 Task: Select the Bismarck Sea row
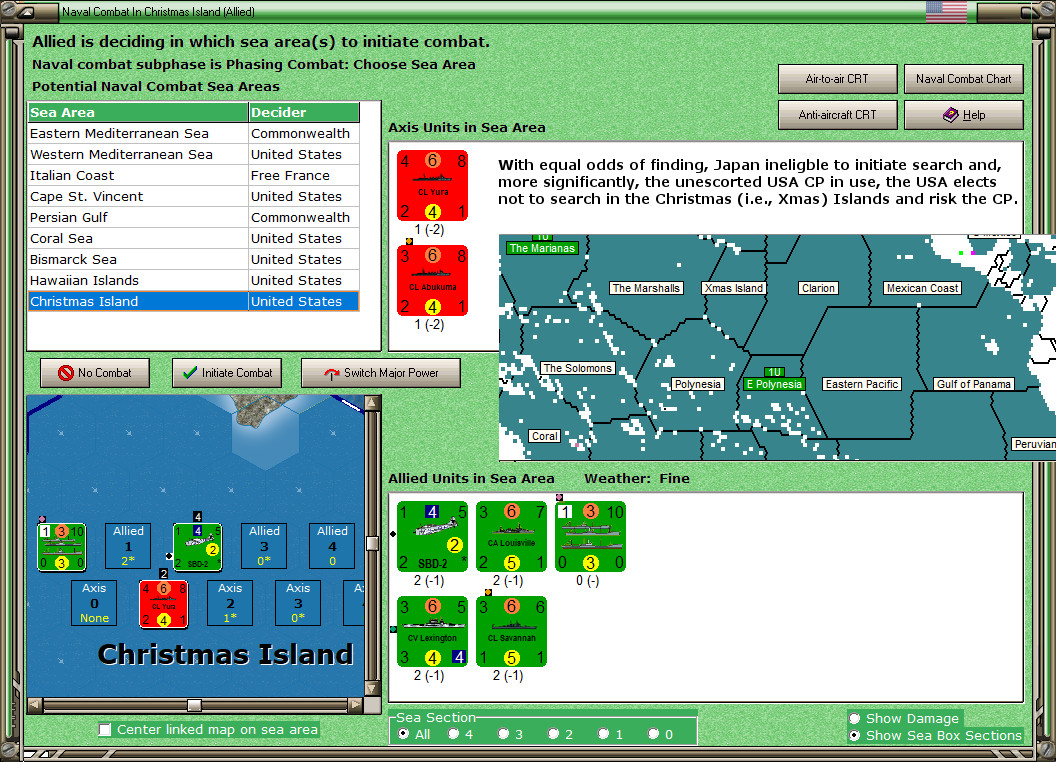tap(193, 259)
